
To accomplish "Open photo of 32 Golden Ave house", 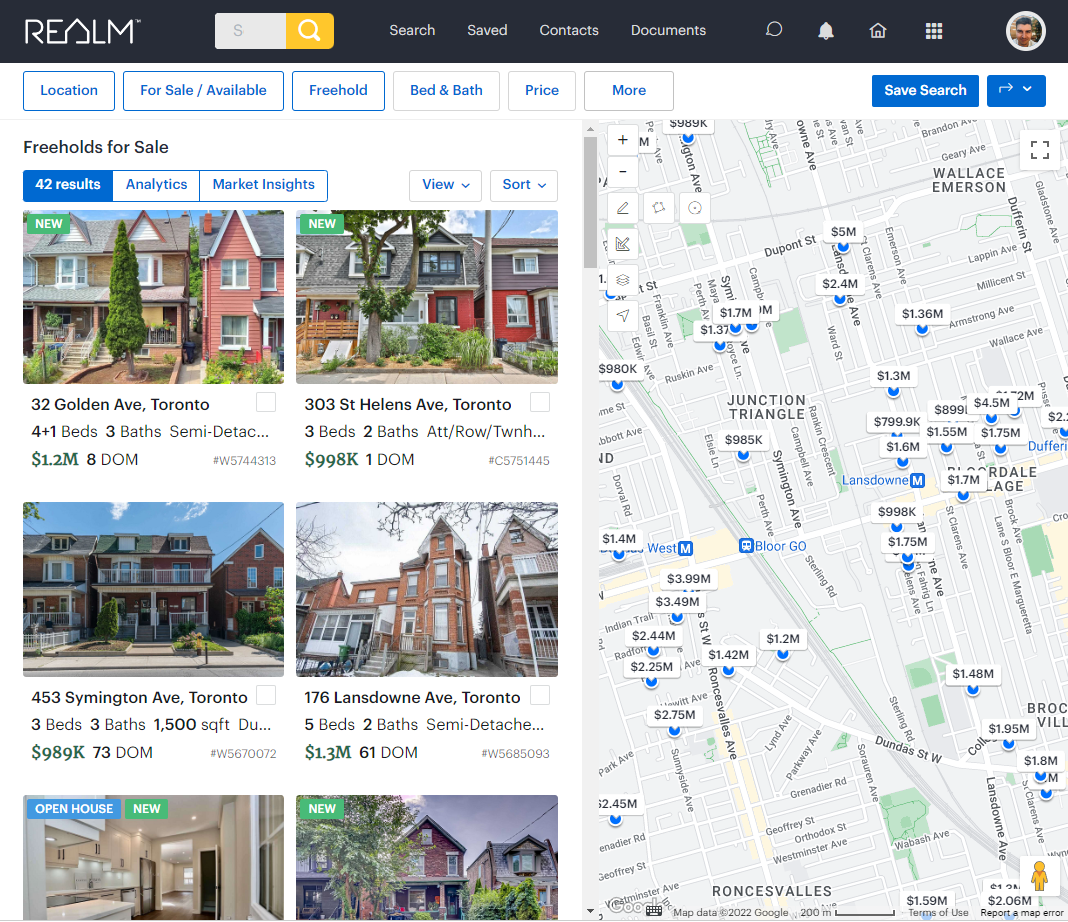I will tap(153, 297).
